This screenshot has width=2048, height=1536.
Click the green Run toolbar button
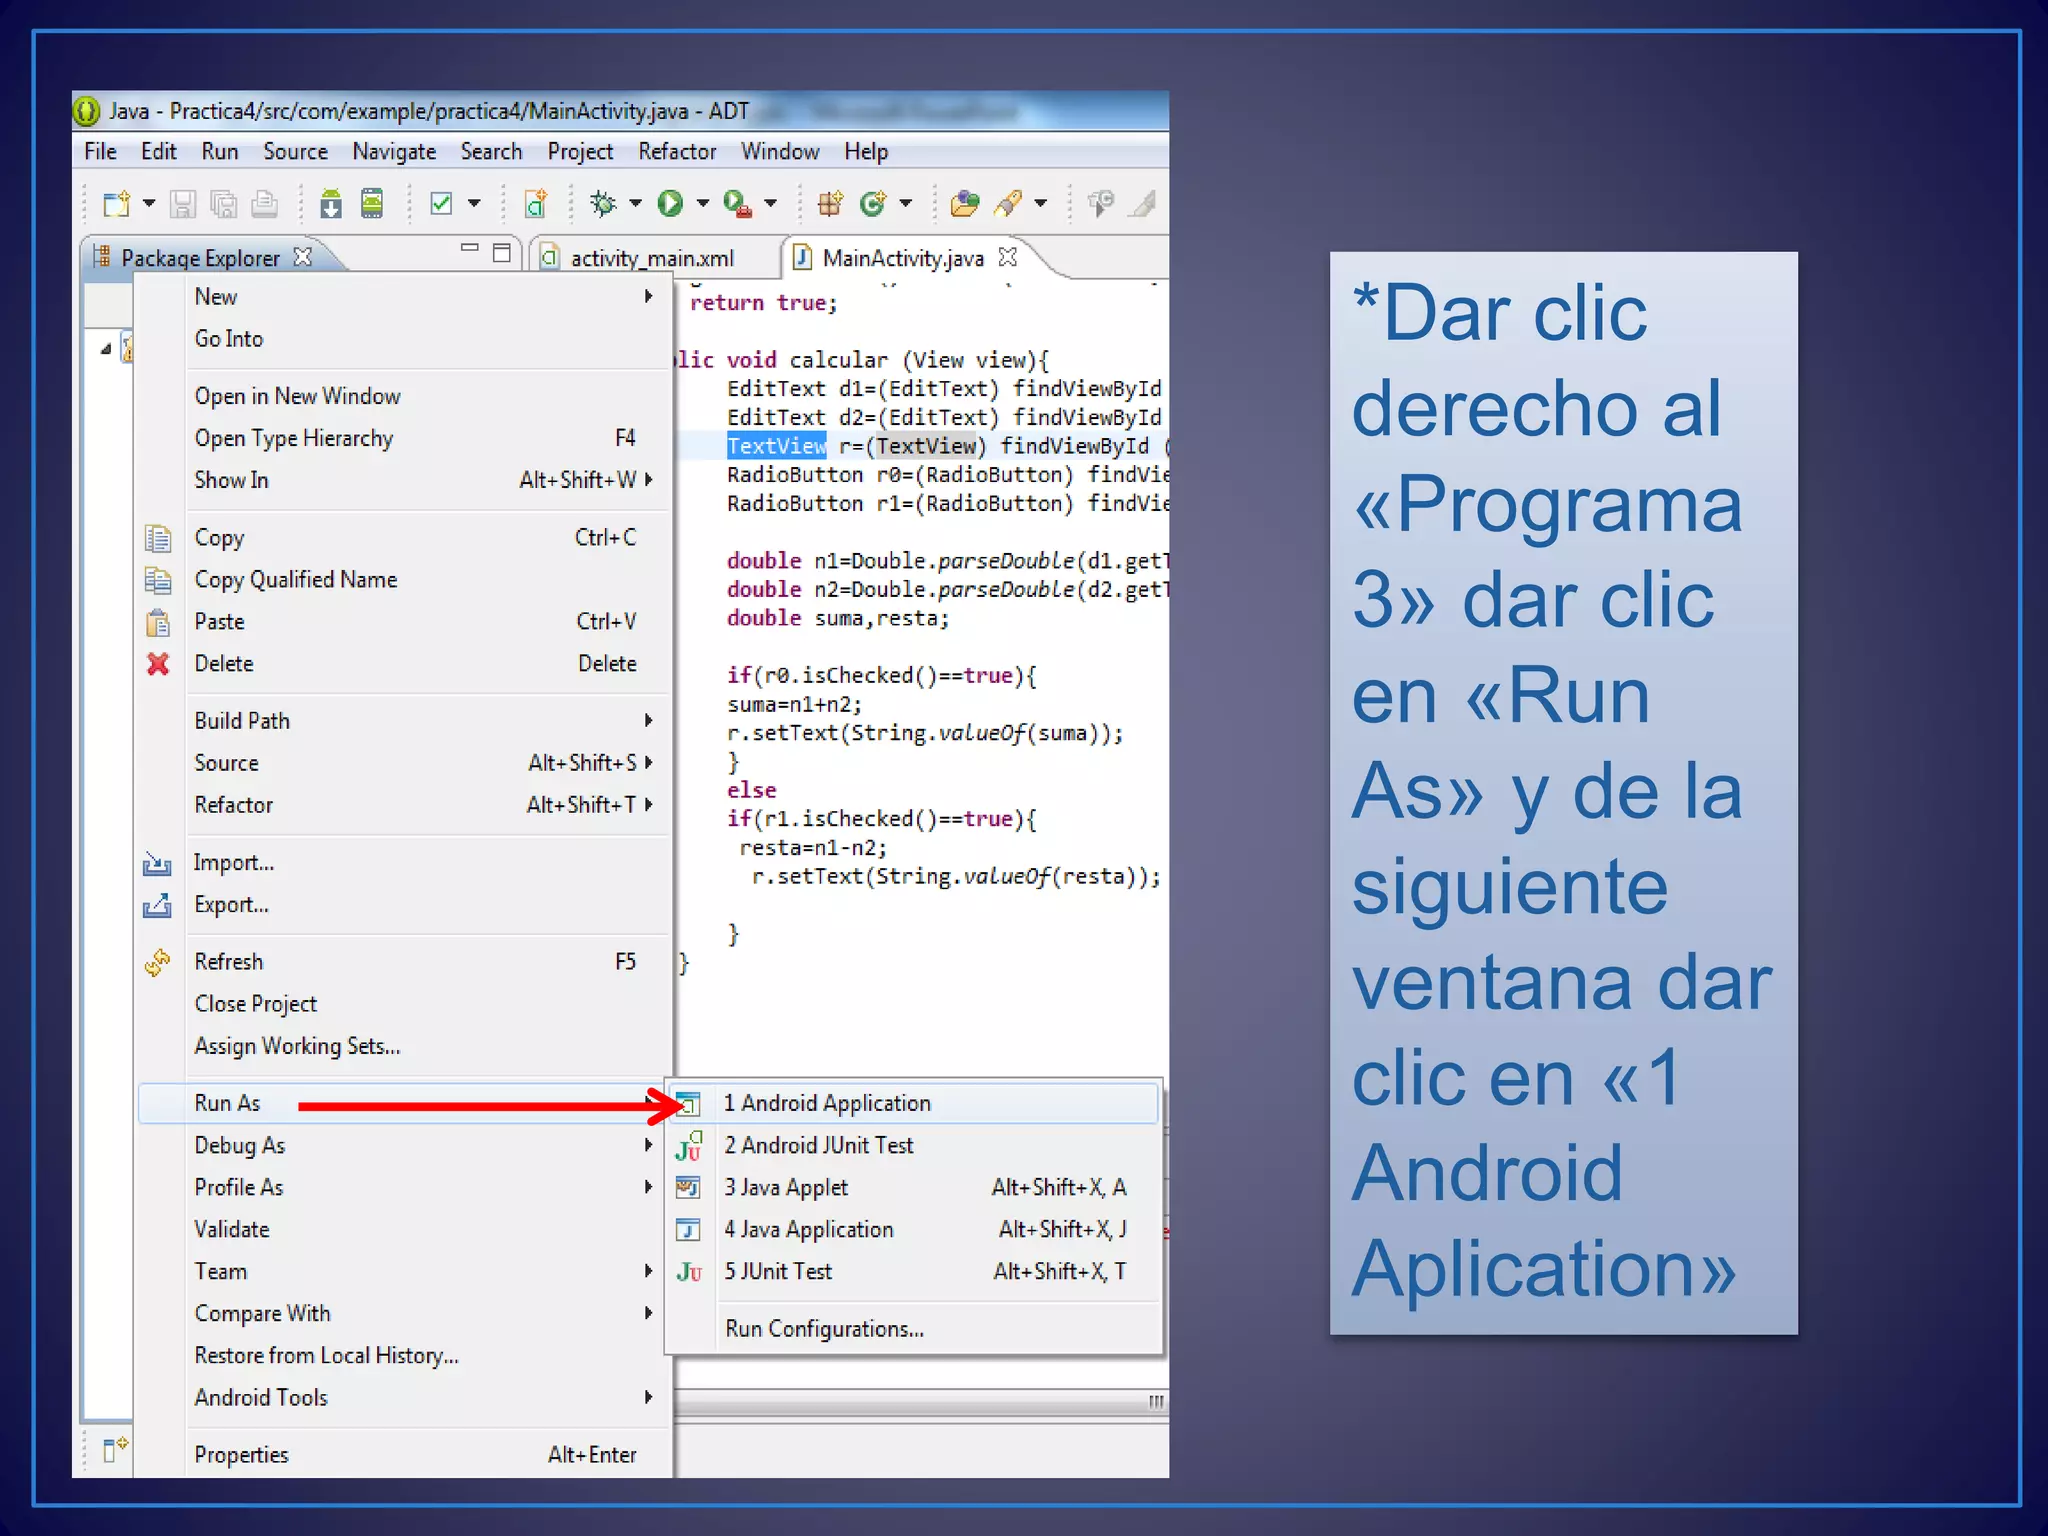point(670,204)
